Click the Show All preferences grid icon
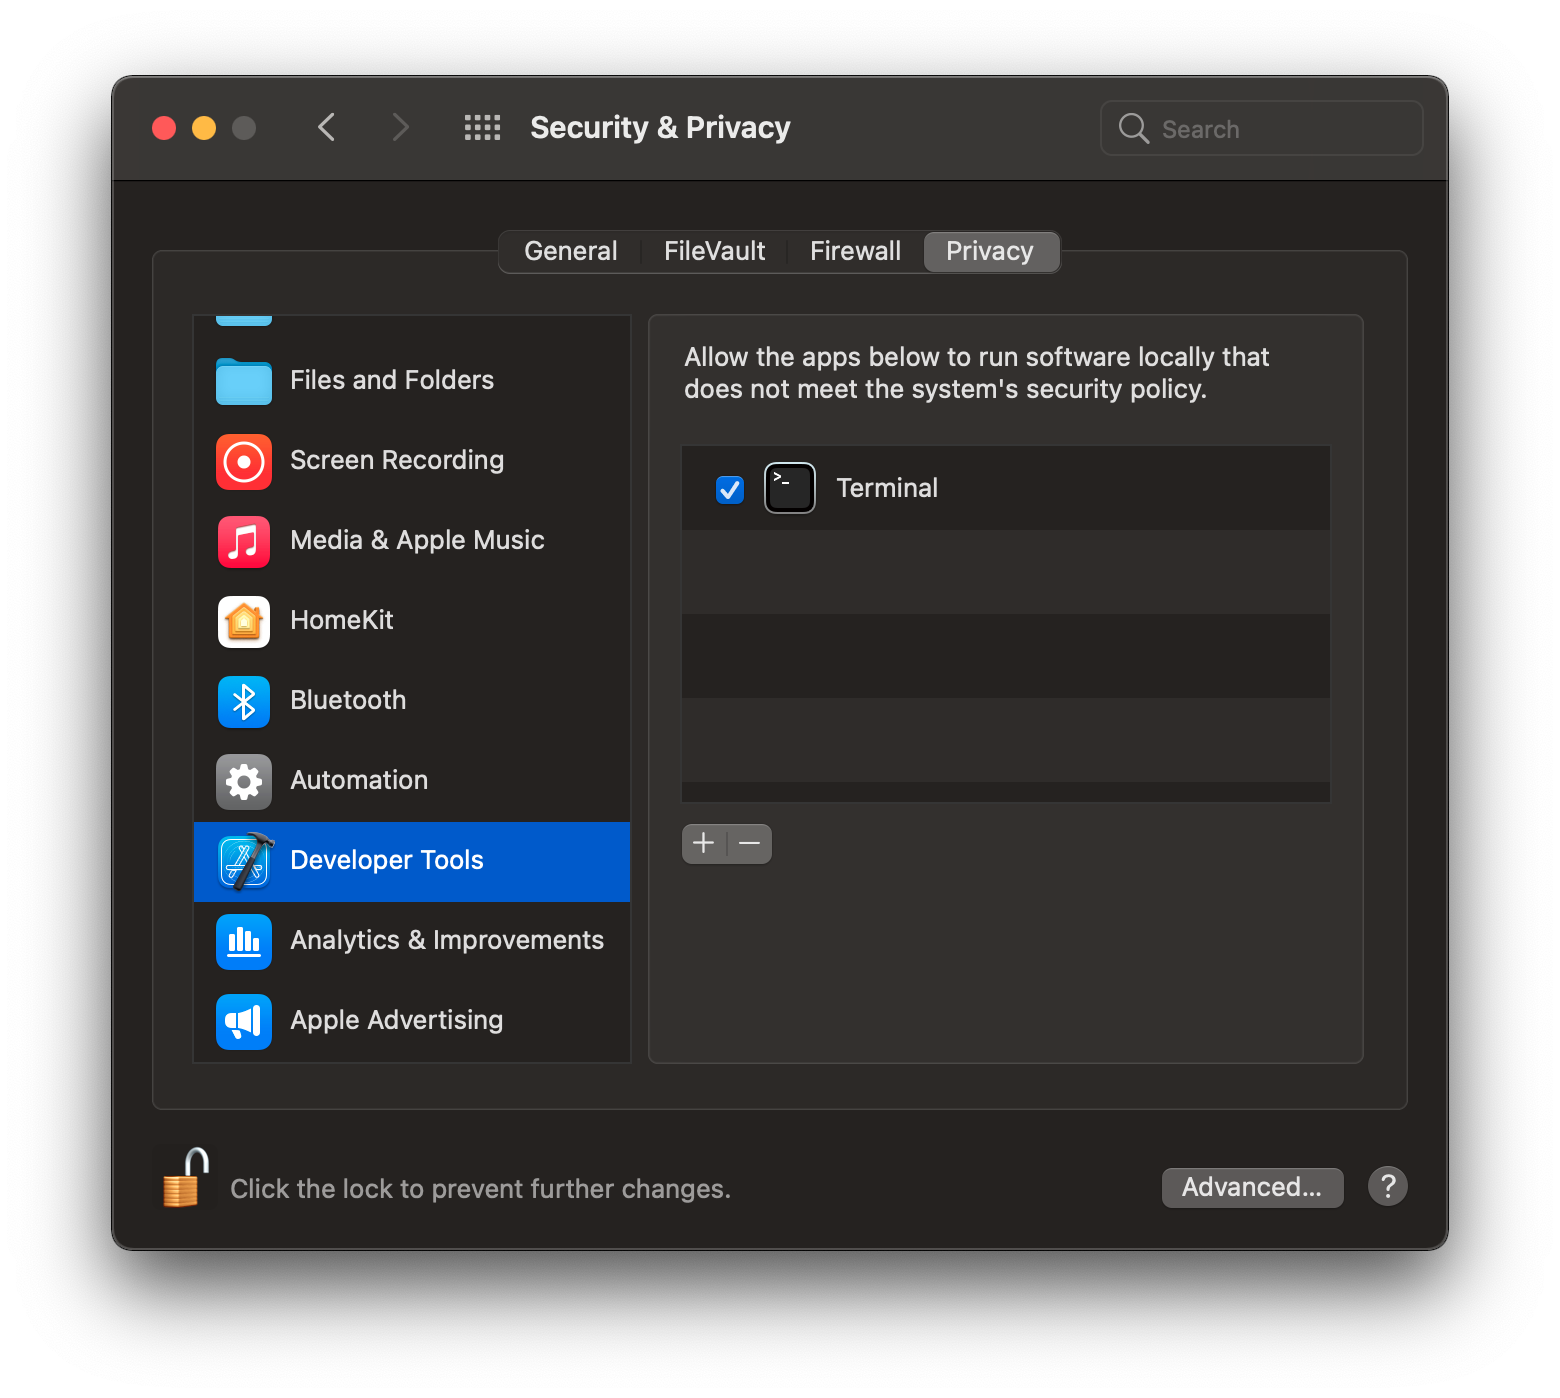 click(482, 127)
